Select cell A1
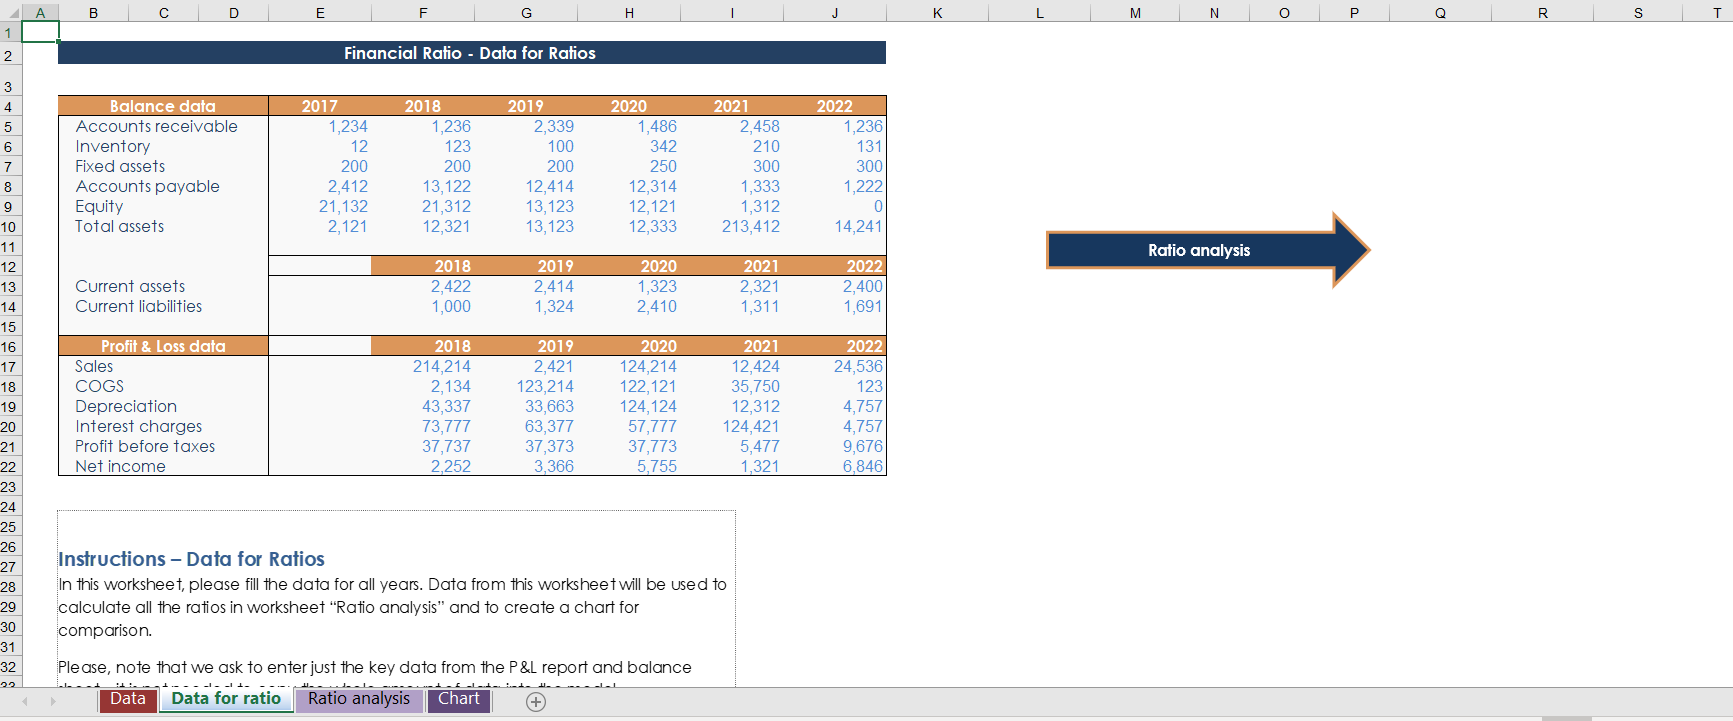Viewport: 1733px width, 721px height. click(40, 32)
